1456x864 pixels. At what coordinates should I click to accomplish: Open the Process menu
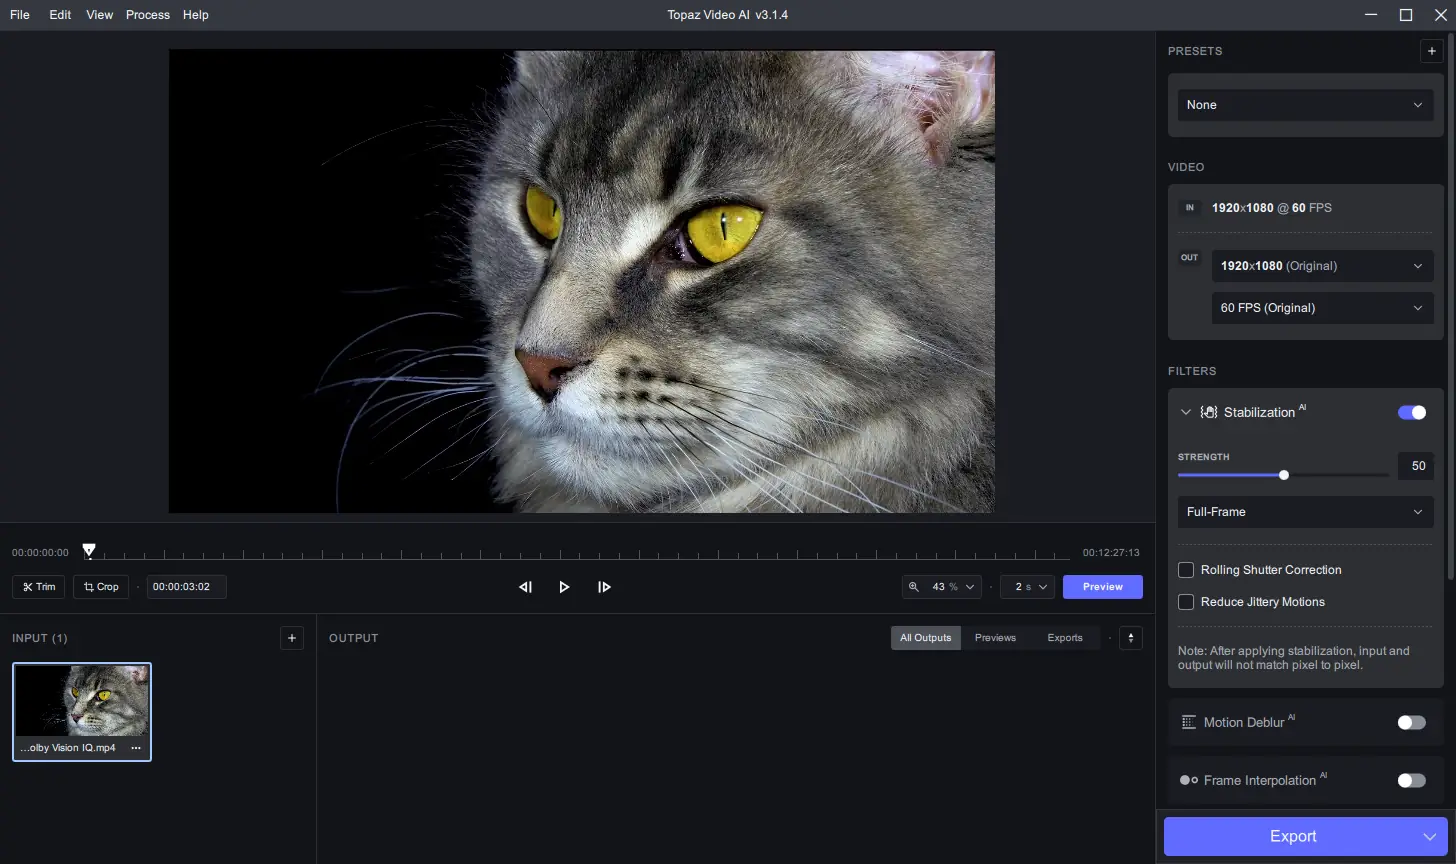148,15
